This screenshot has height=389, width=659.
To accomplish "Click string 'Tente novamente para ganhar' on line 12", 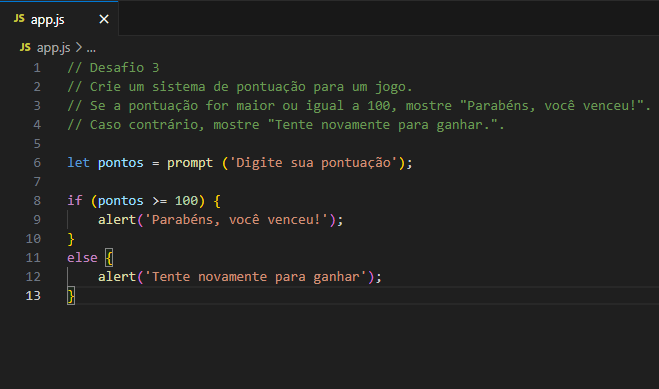I will (x=256, y=277).
